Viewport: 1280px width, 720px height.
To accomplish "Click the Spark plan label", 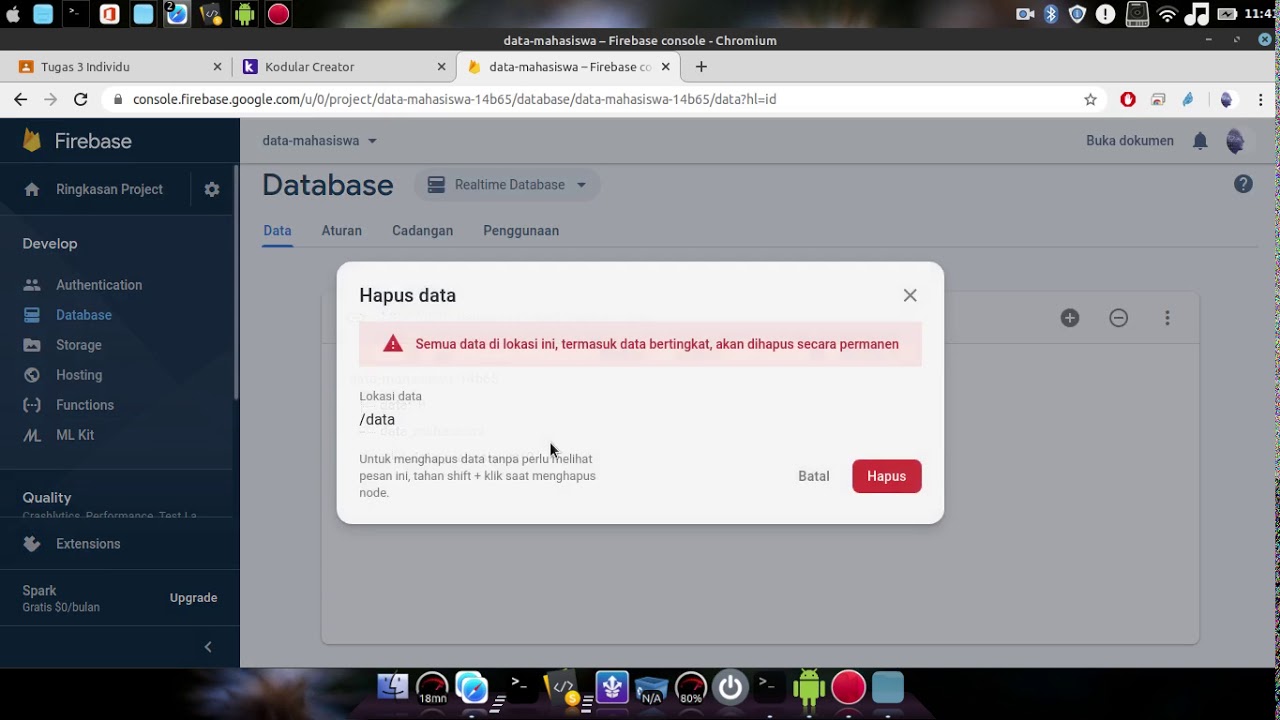I will [40, 591].
